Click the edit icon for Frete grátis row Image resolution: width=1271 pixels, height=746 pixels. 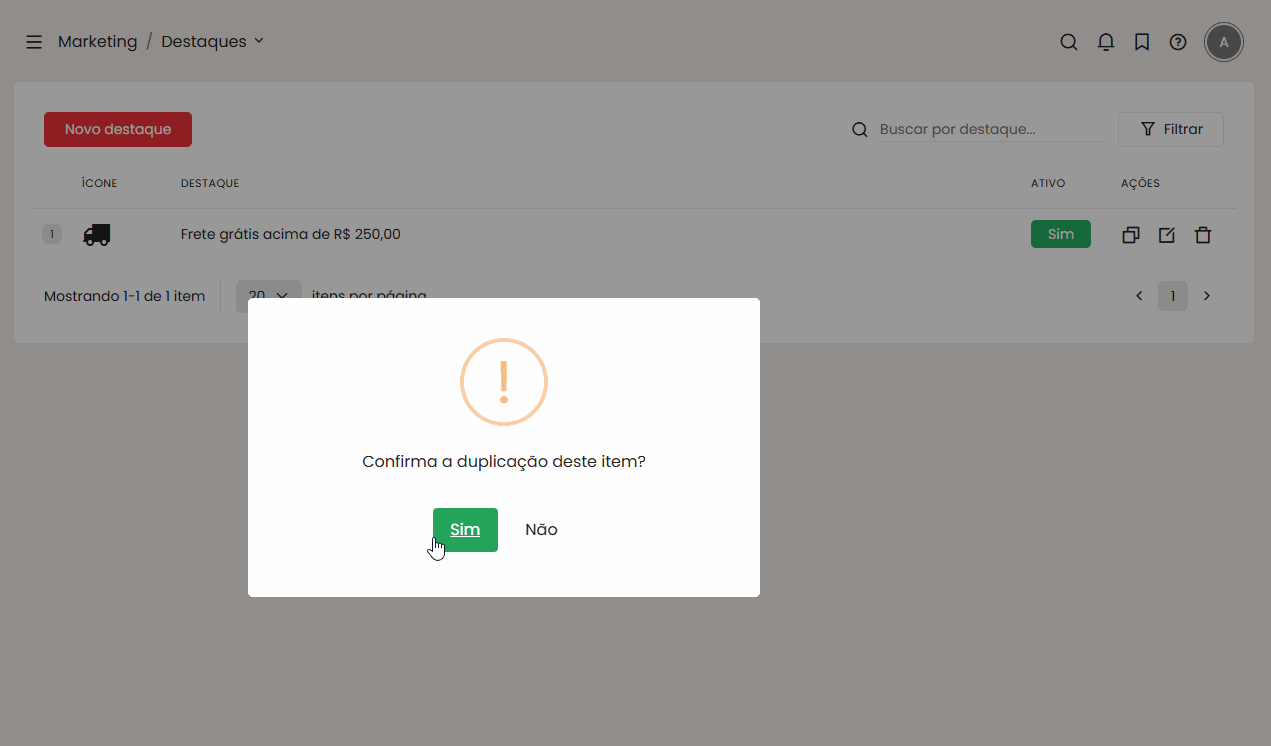tap(1166, 235)
